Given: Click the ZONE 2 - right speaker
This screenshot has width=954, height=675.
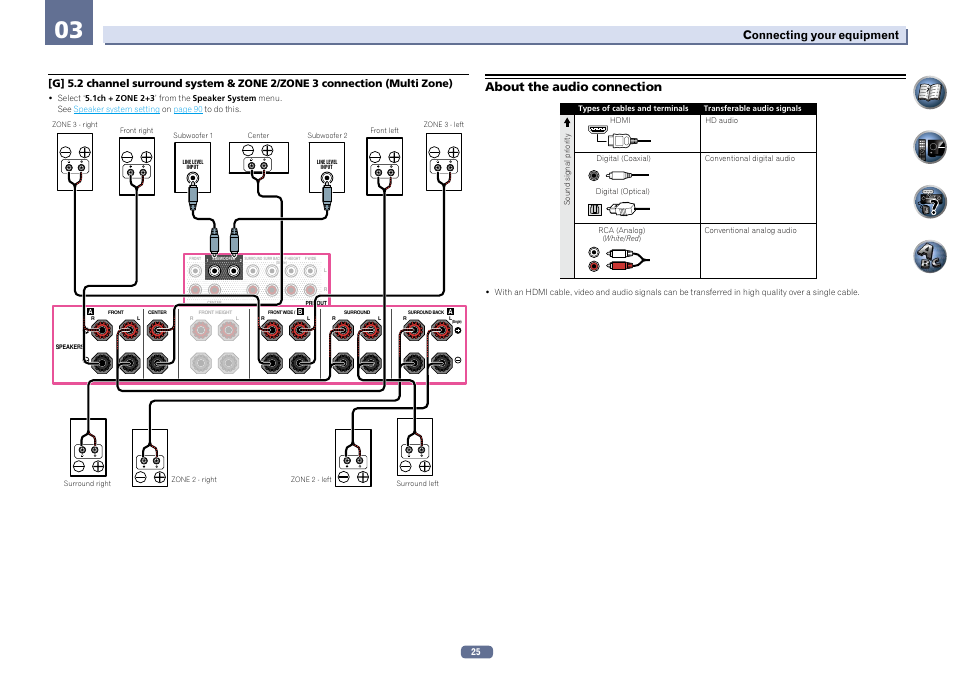Looking at the screenshot, I should pyautogui.click(x=150, y=458).
